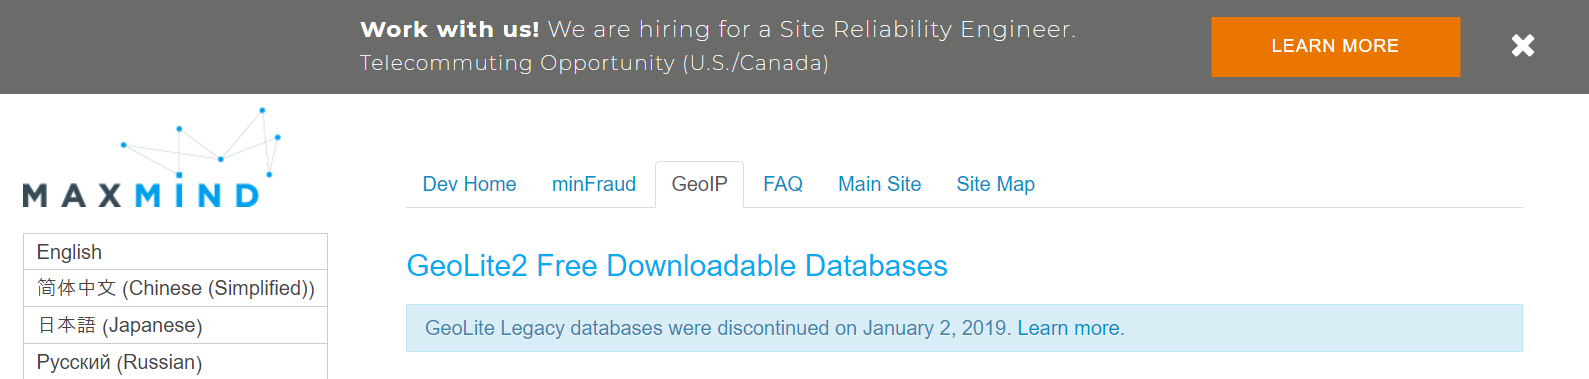Switch language to Chinese (Simplified)
Image resolution: width=1589 pixels, height=379 pixels.
[x=175, y=288]
